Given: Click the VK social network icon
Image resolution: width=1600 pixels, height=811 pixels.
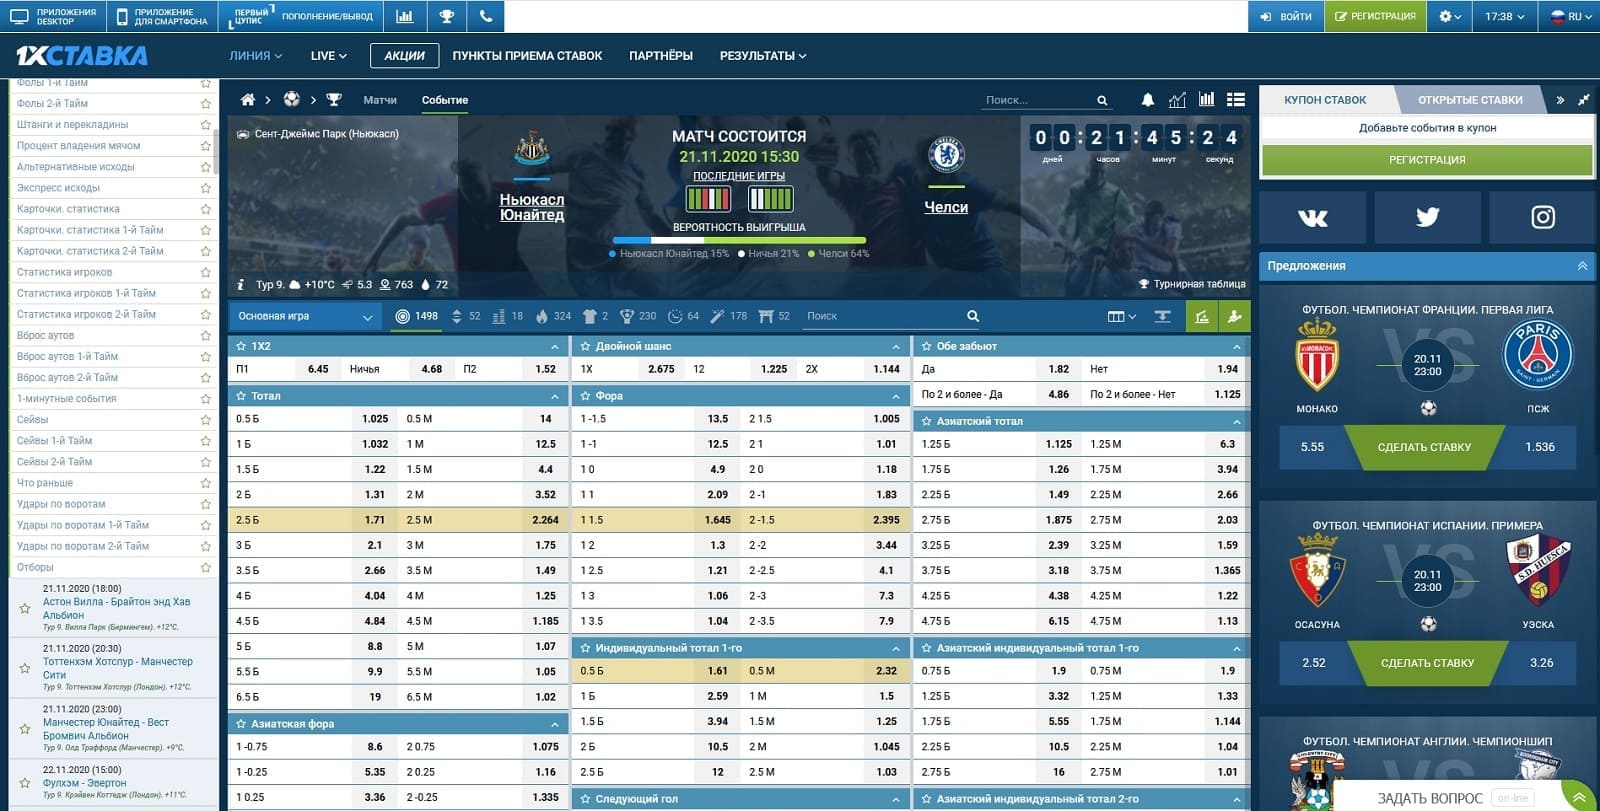Looking at the screenshot, I should [x=1312, y=217].
